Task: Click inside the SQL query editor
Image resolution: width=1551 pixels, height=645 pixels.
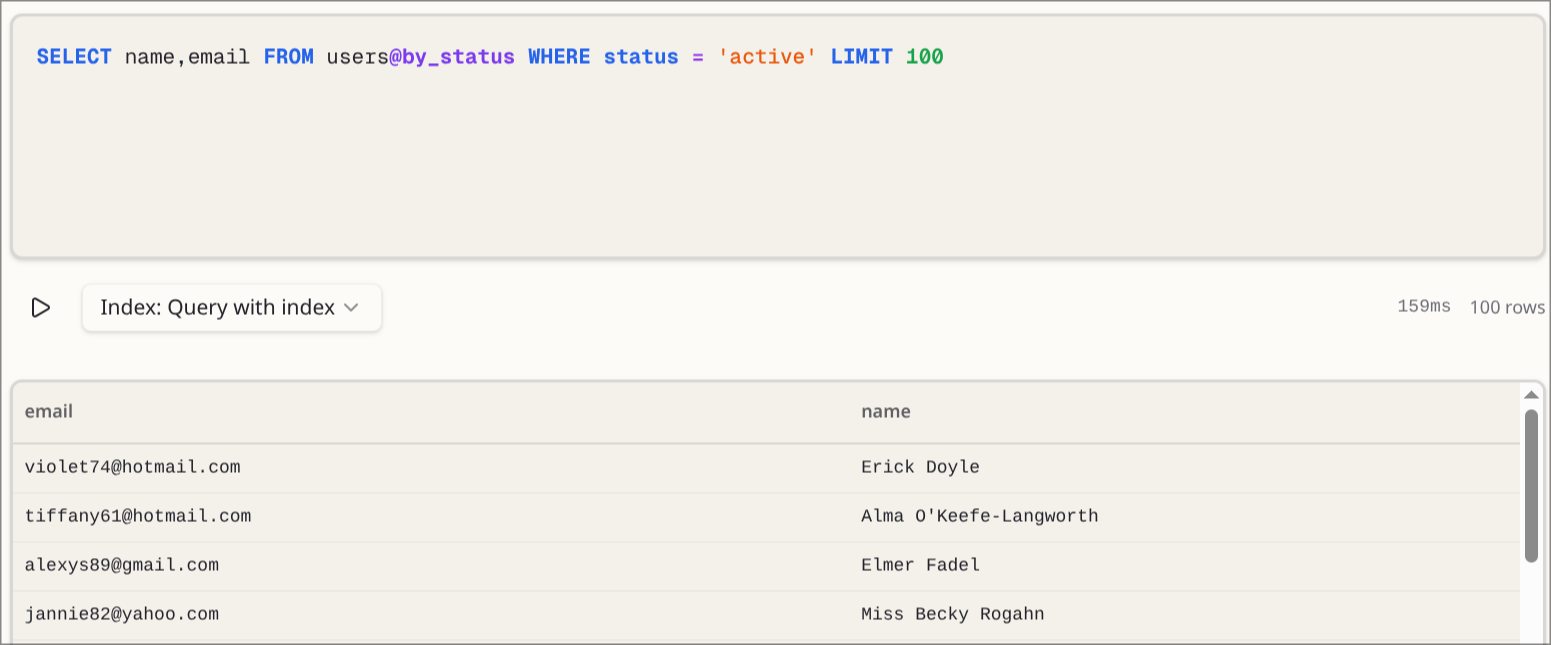Action: coord(776,160)
